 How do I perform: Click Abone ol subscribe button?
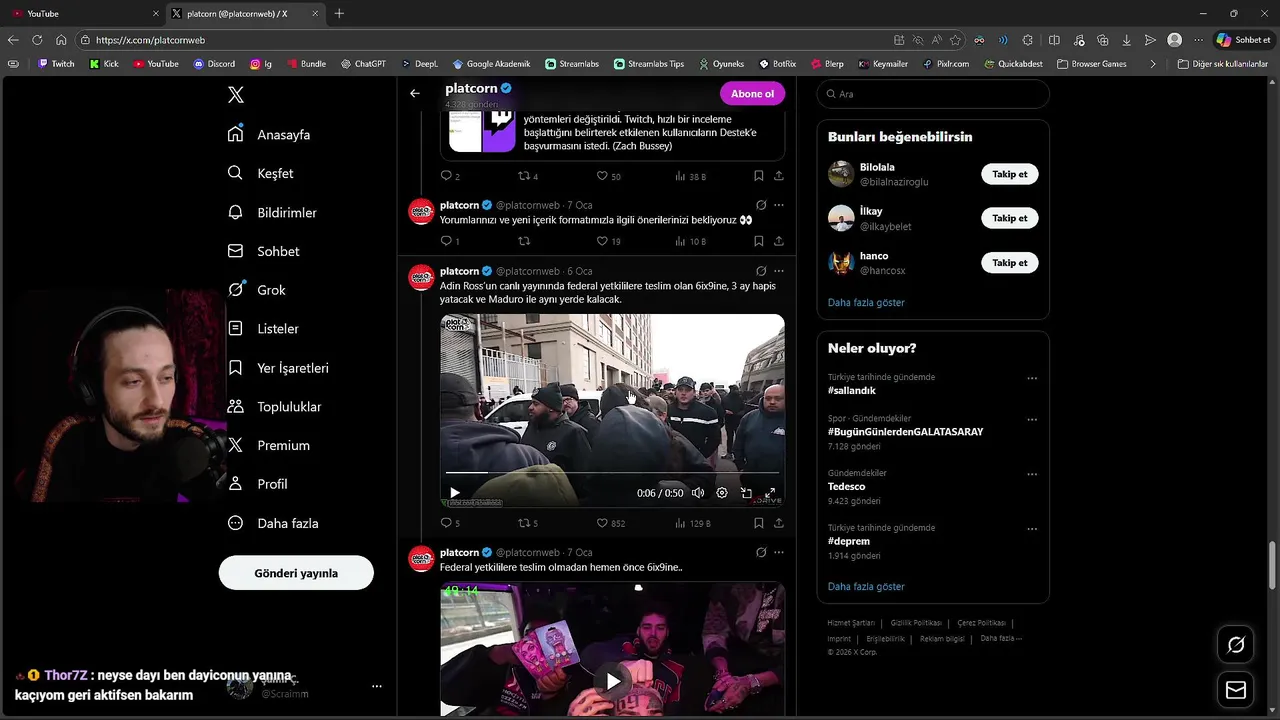click(752, 93)
